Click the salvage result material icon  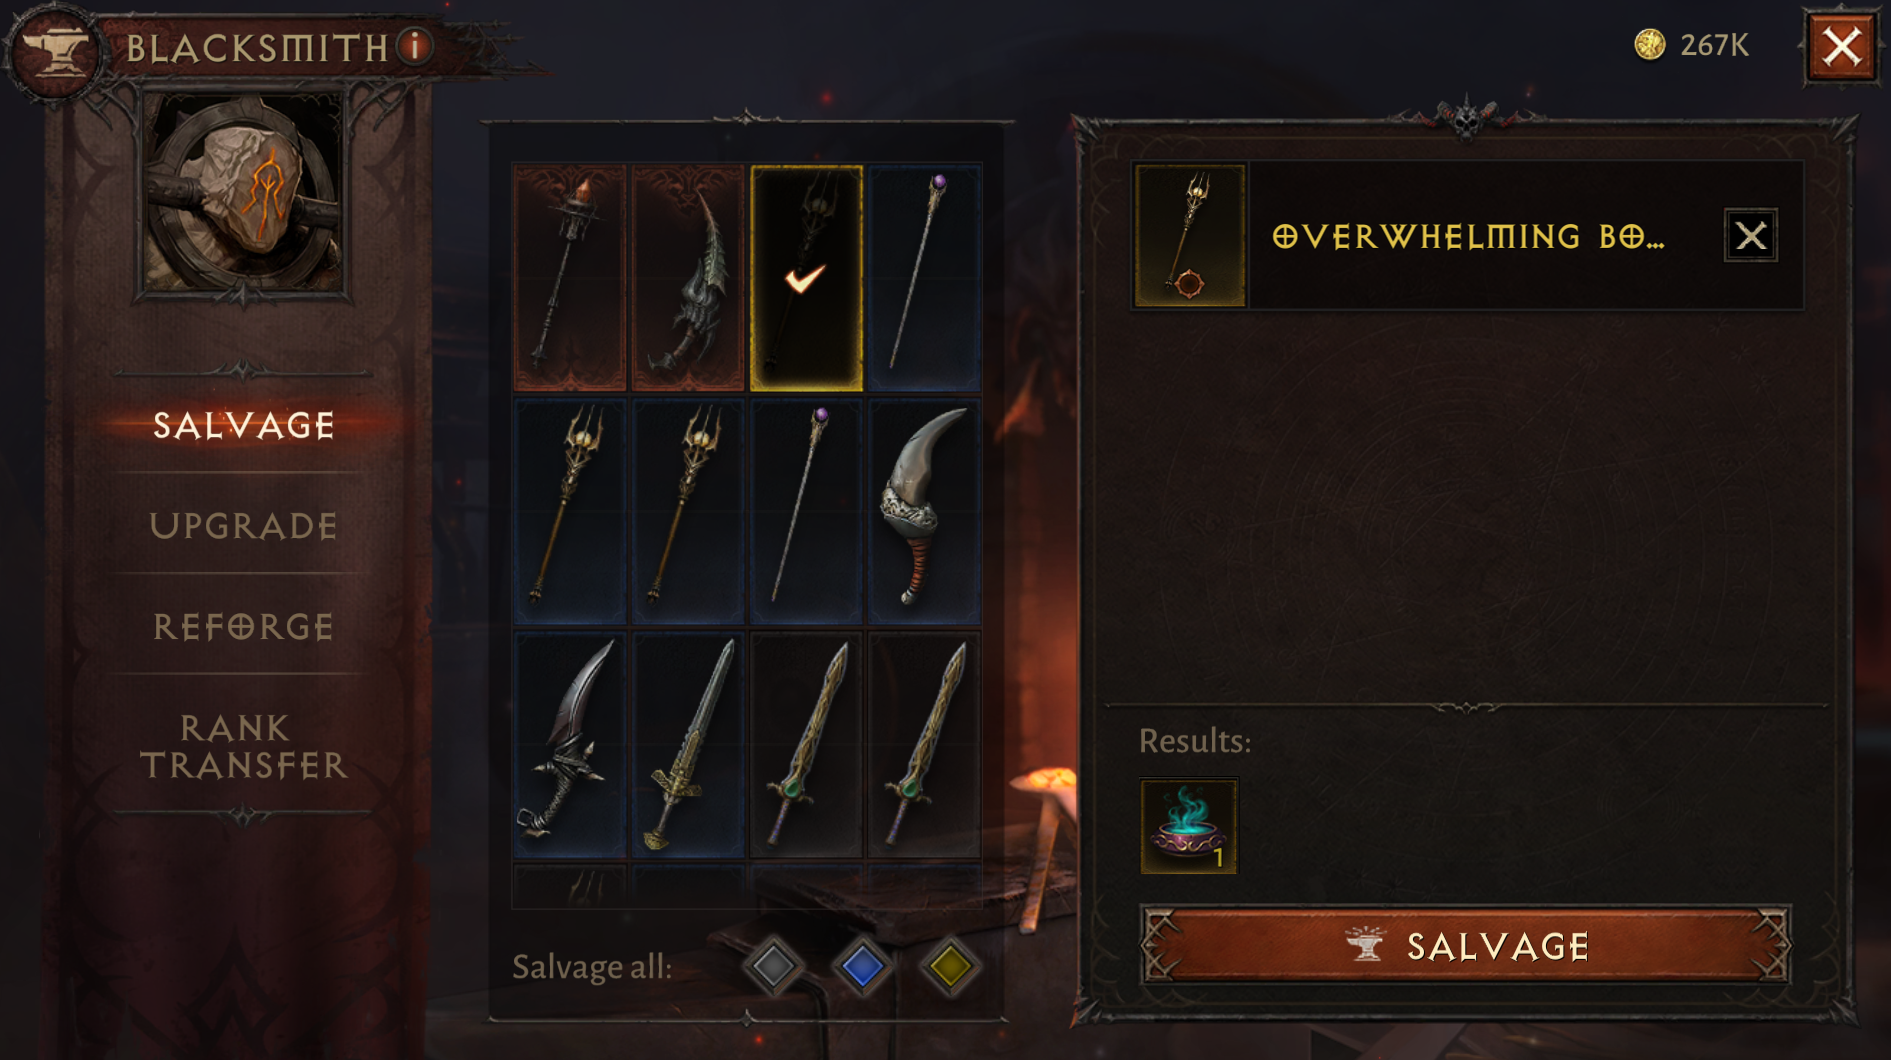1189,826
